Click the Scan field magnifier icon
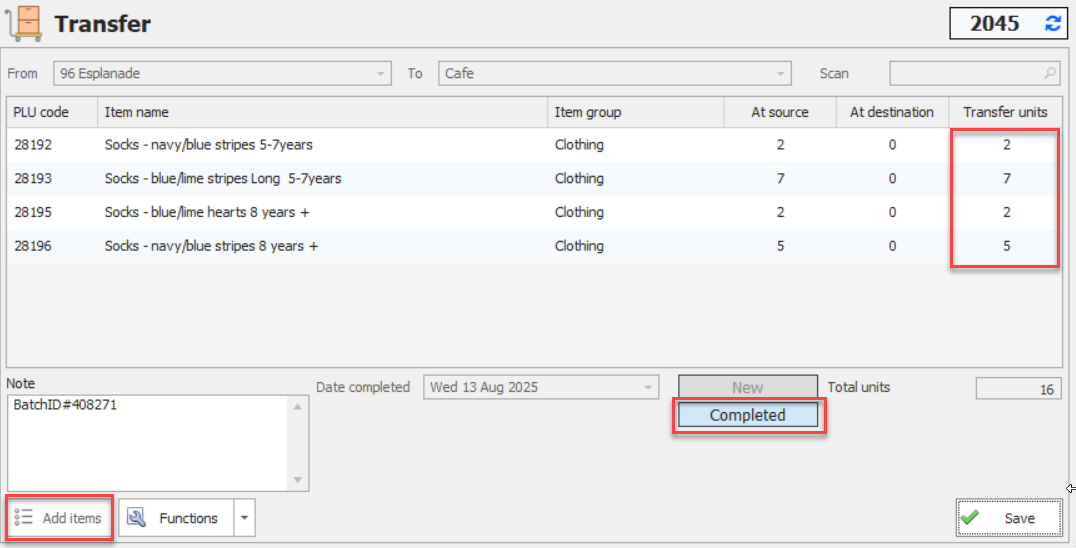1076x548 pixels. point(1050,73)
